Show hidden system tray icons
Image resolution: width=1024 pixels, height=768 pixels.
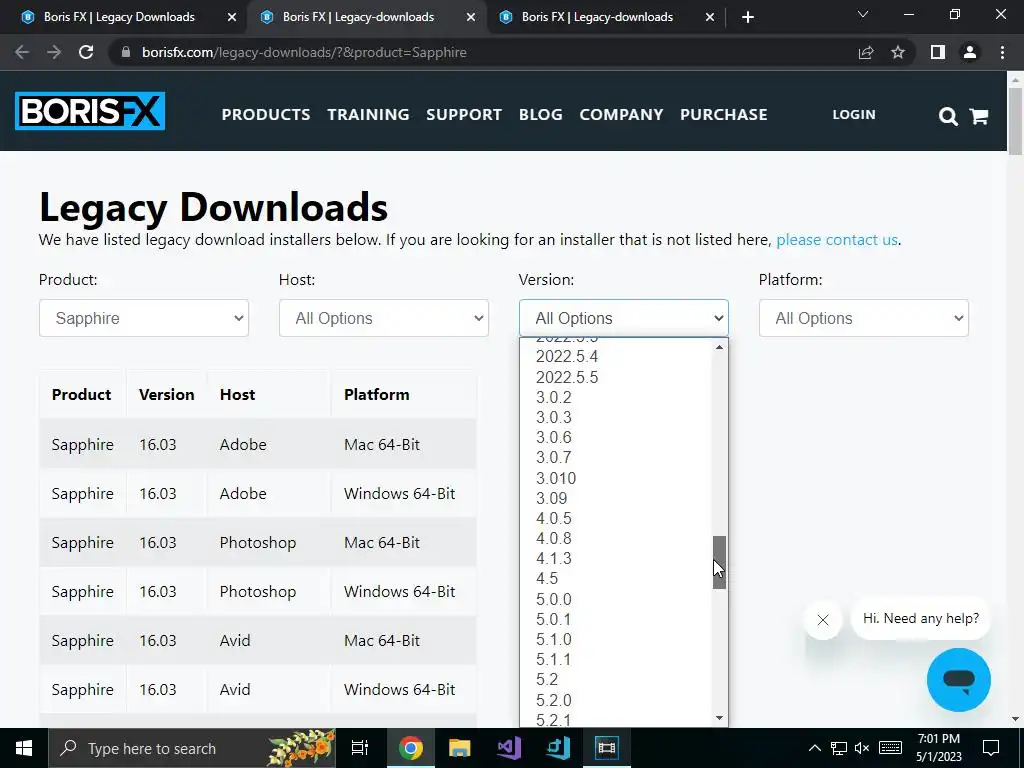point(814,748)
